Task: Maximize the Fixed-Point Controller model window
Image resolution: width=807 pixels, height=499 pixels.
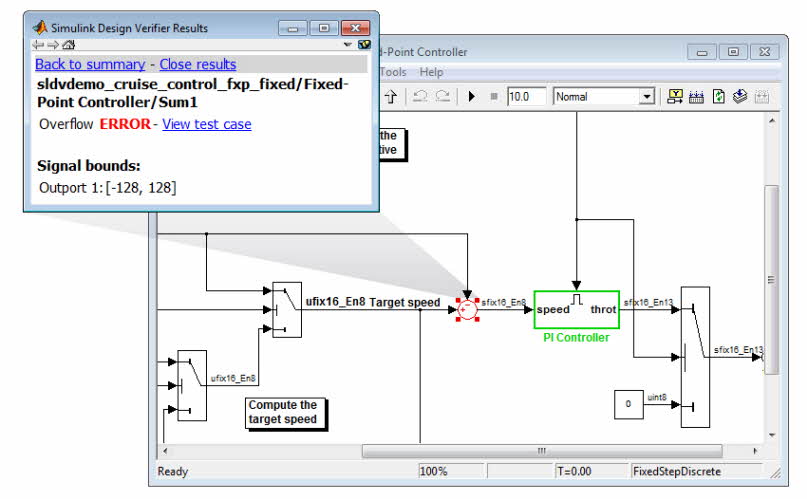Action: [733, 52]
